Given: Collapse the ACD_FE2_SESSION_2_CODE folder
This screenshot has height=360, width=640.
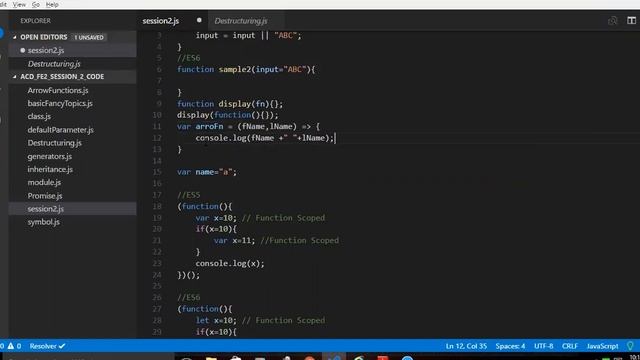Looking at the screenshot, I should click(x=15, y=77).
